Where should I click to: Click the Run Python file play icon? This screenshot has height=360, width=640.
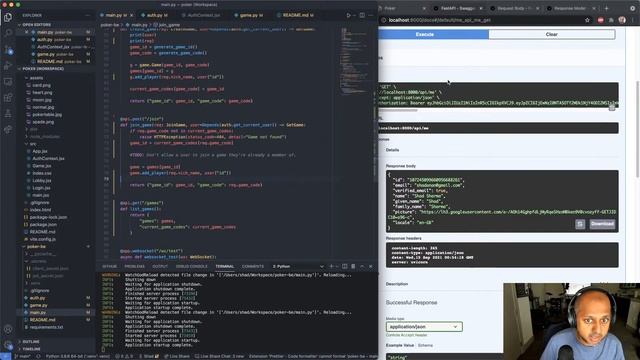pyautogui.click(x=349, y=15)
